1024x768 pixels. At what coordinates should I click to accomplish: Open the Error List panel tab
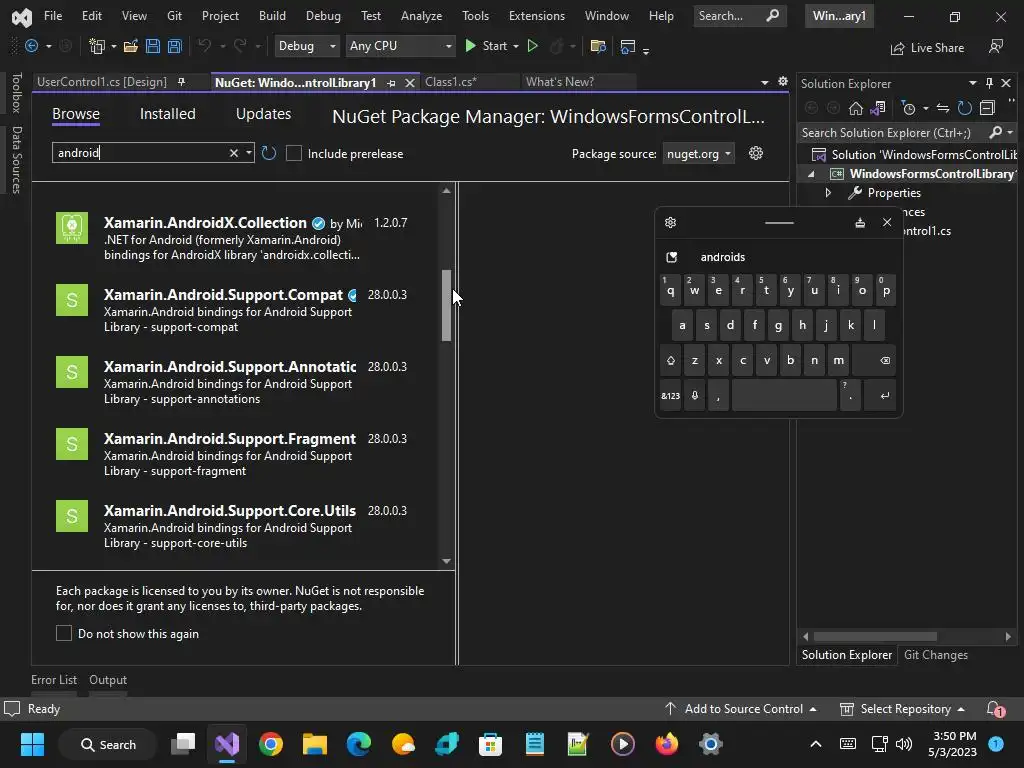tap(54, 680)
